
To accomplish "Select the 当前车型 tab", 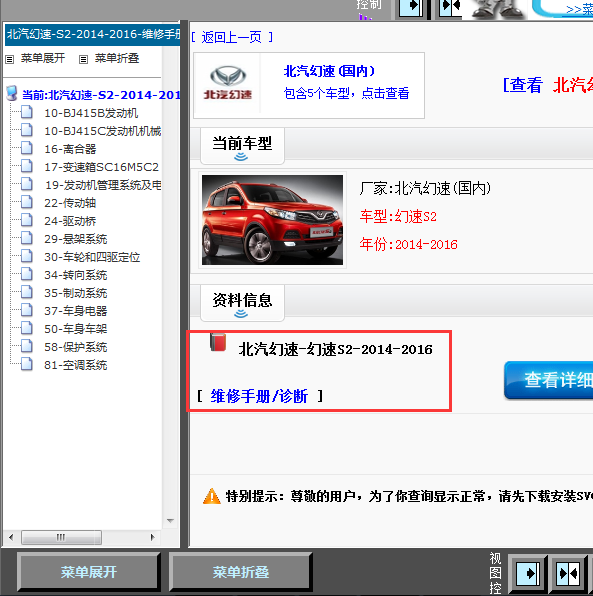I will coord(242,146).
